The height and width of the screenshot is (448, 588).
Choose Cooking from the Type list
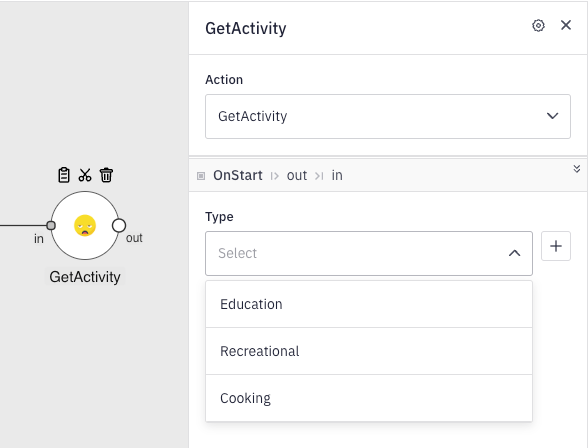pos(369,398)
